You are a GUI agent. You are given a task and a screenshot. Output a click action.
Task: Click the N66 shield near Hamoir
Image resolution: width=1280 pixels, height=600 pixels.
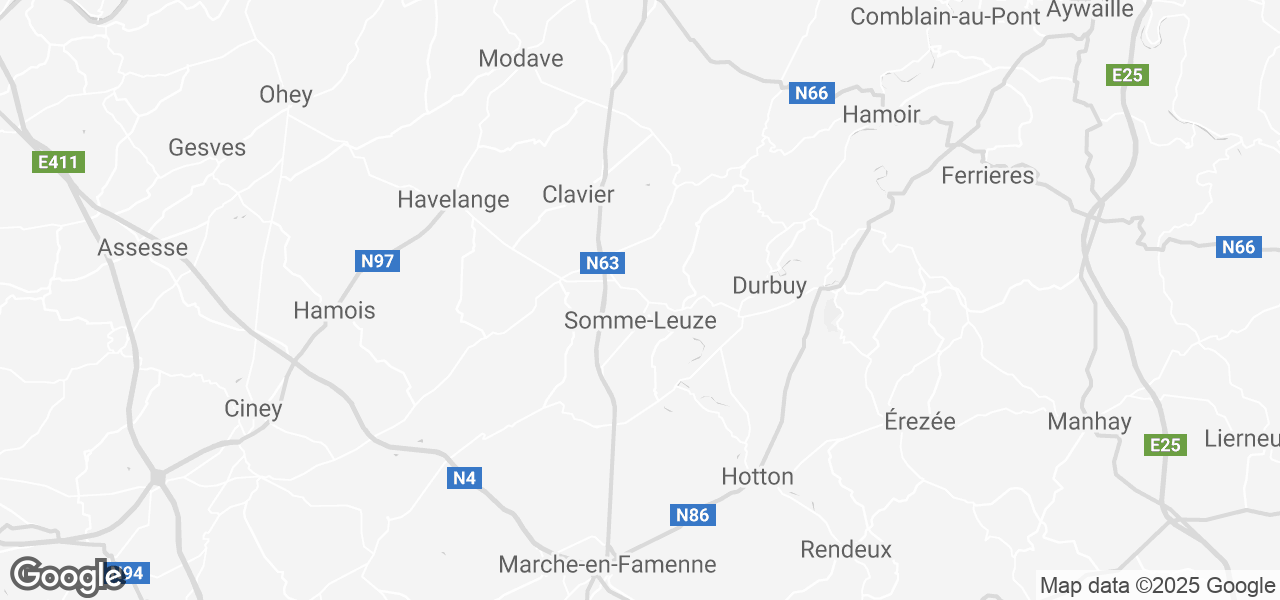(810, 93)
